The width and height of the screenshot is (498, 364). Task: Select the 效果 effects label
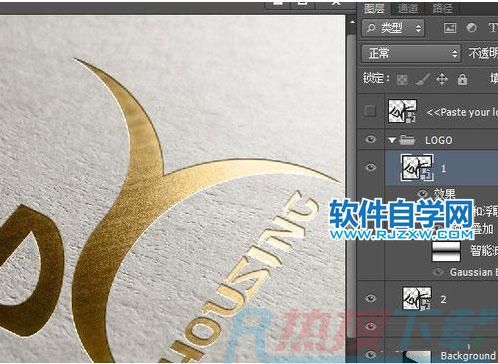pos(444,193)
